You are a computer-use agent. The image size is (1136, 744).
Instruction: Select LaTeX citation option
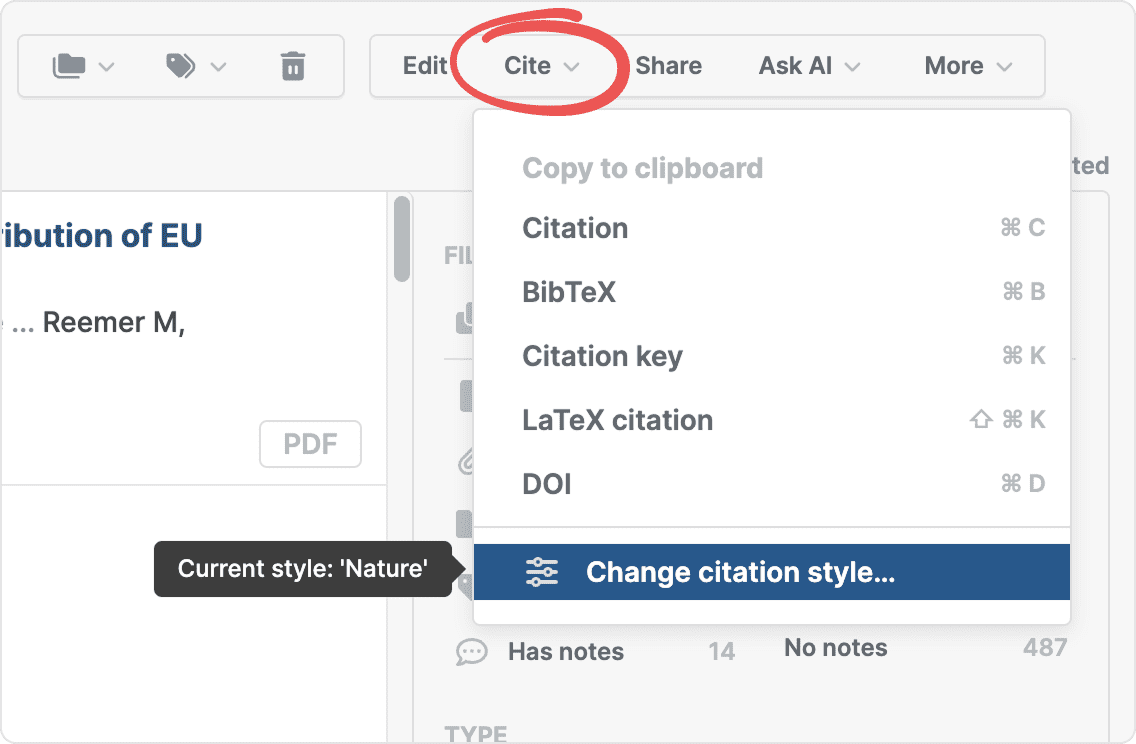pyautogui.click(x=617, y=420)
